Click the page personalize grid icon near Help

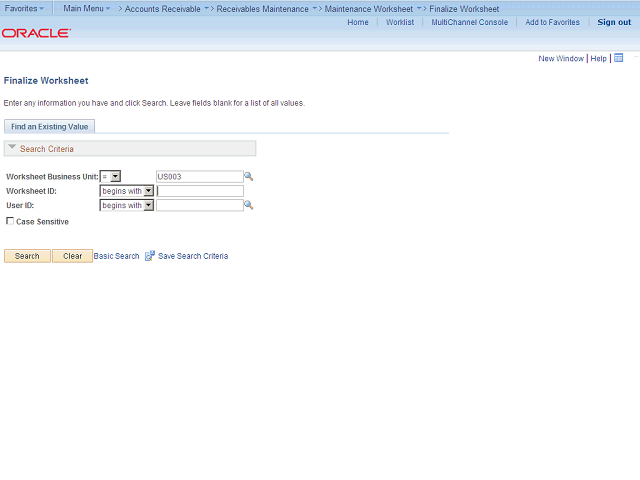point(619,58)
